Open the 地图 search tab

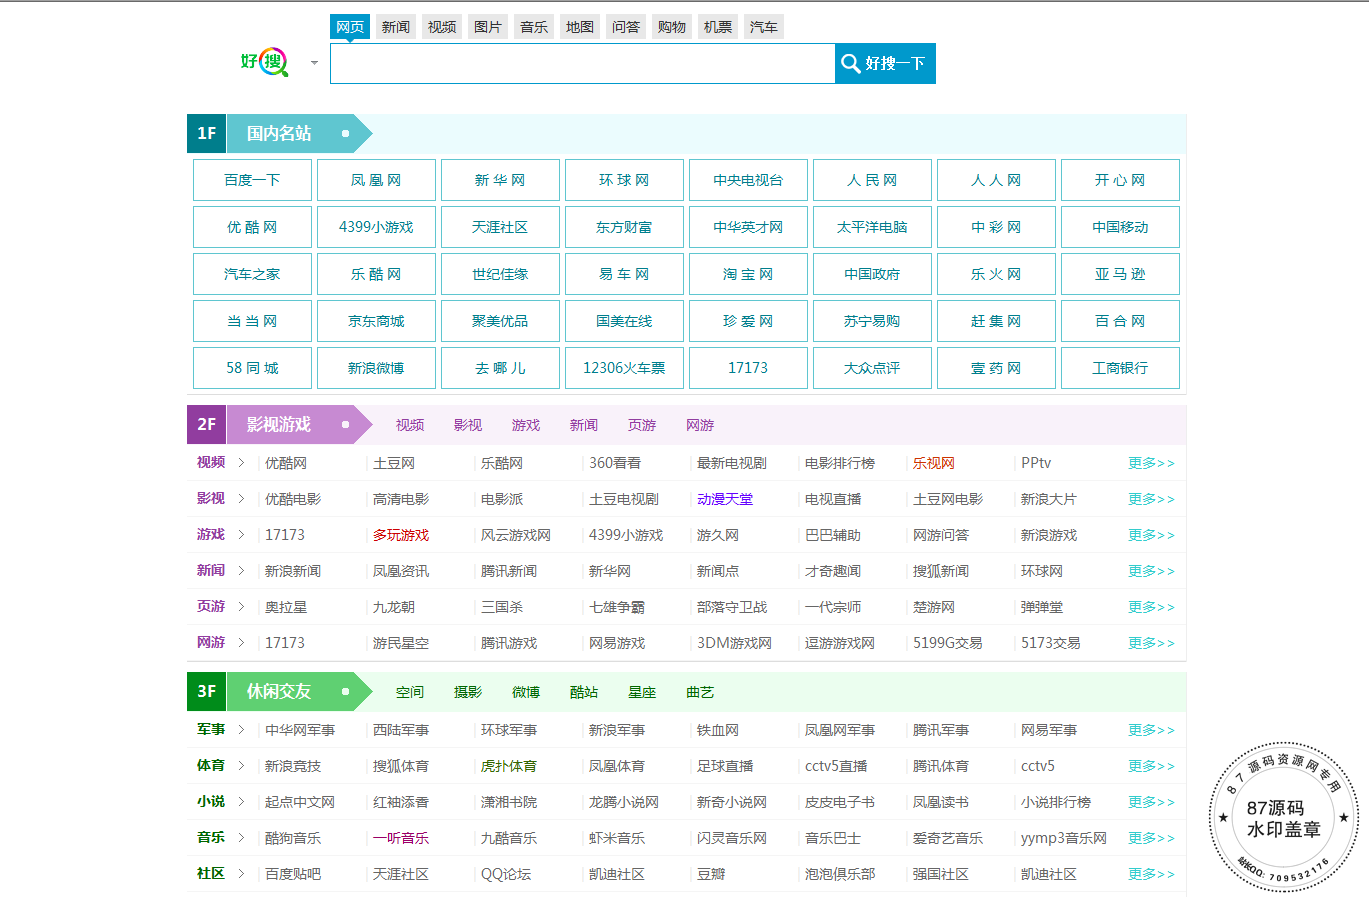point(580,27)
